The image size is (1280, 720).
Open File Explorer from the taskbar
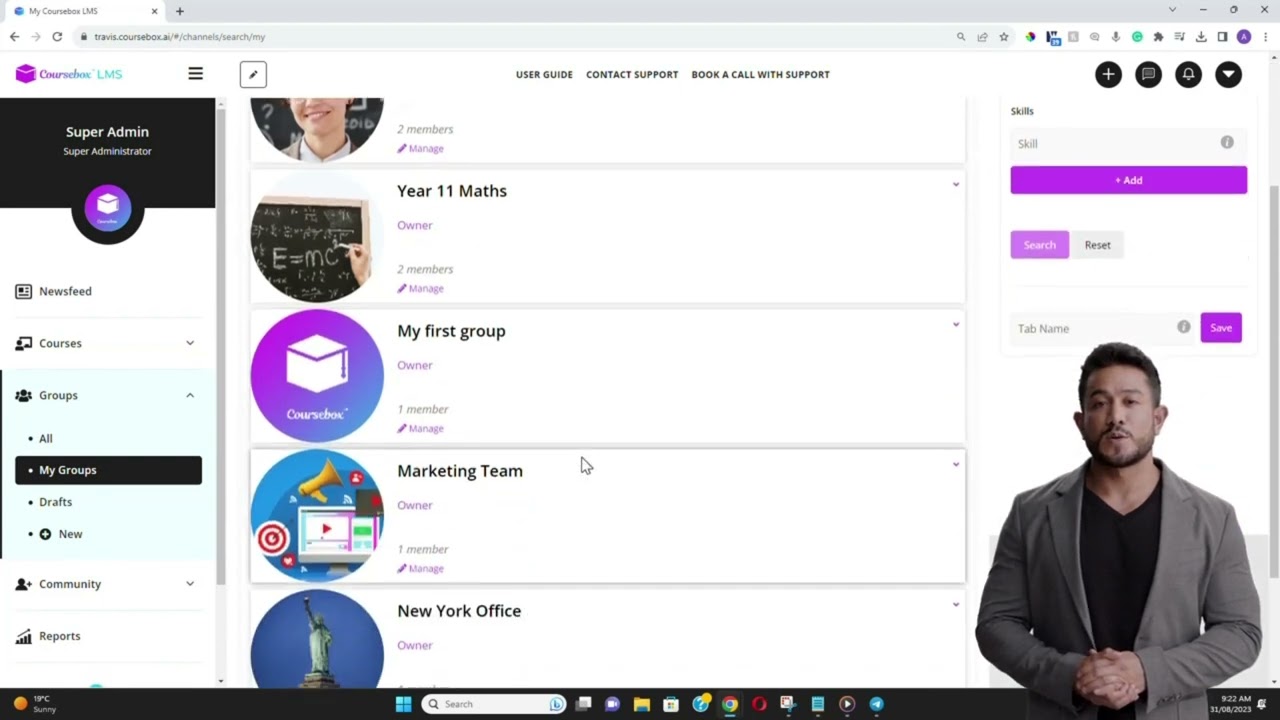(642, 704)
